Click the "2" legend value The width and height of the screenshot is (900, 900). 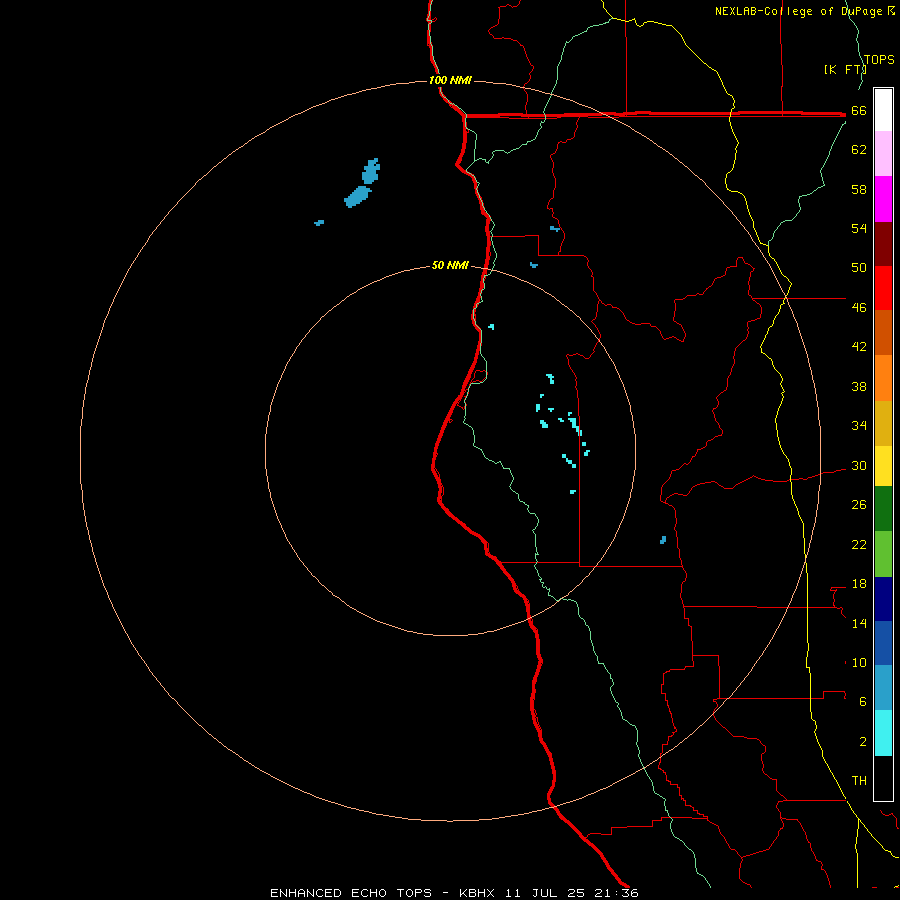[x=863, y=742]
